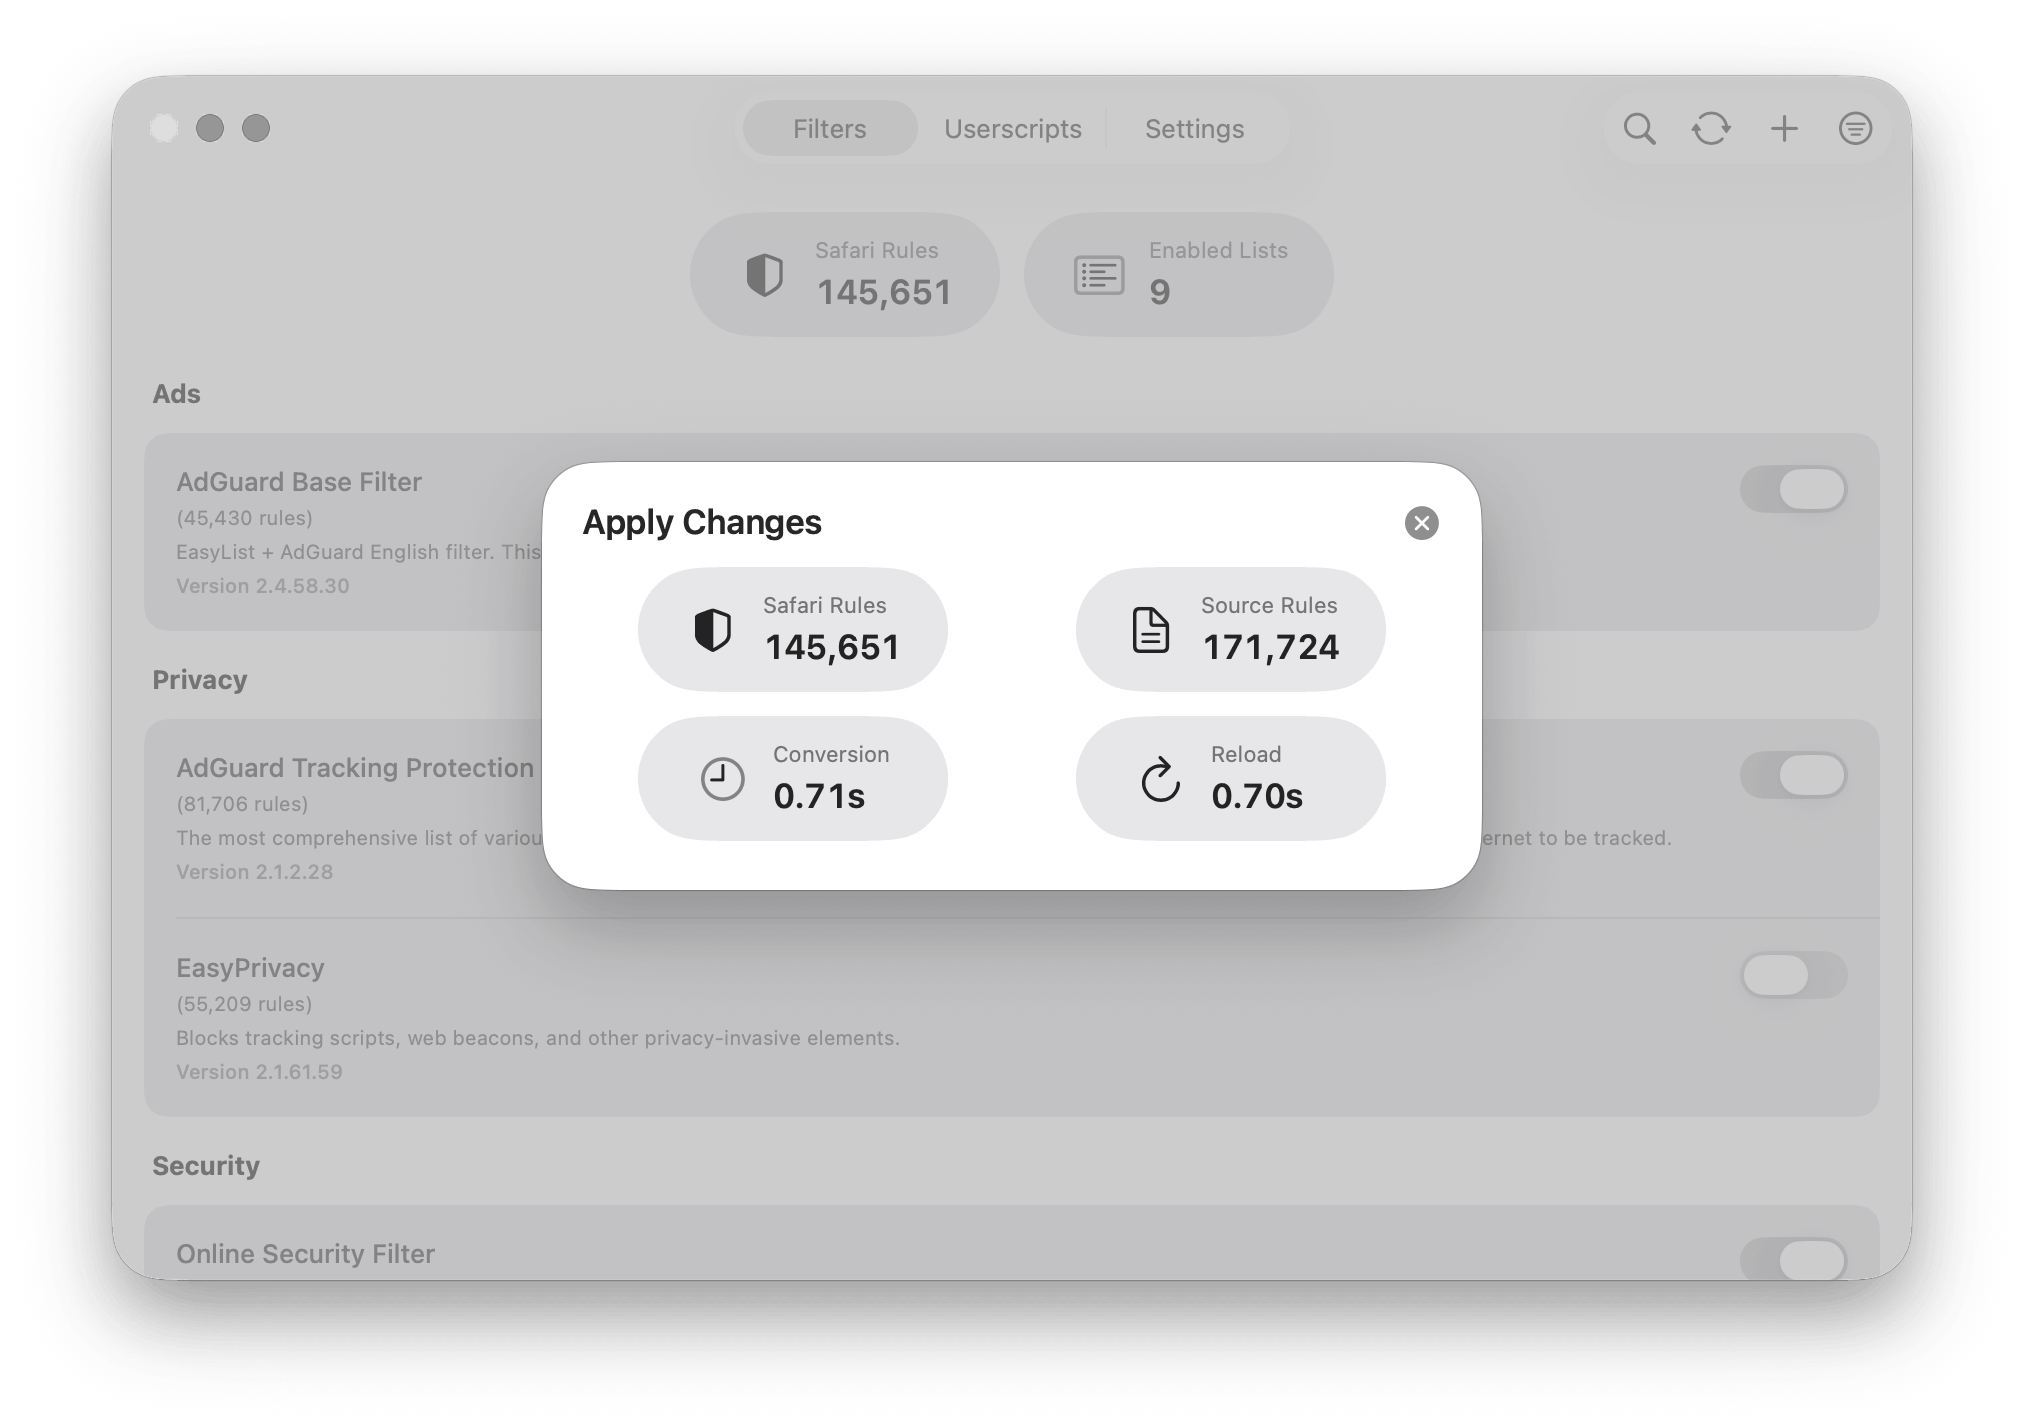Viewport: 2024px width, 1428px height.
Task: Click the Apply Changes dialog title
Action: (702, 522)
